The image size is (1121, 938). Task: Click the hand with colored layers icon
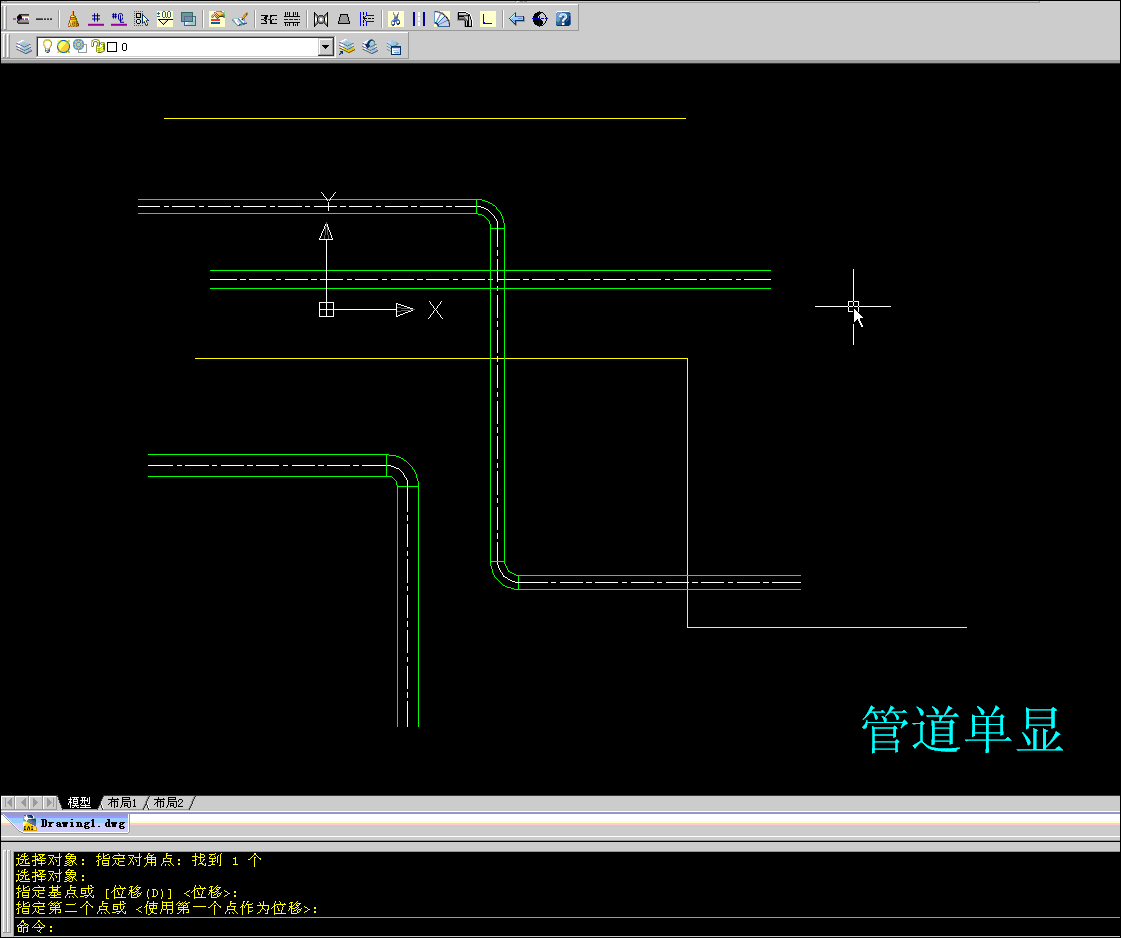[217, 19]
